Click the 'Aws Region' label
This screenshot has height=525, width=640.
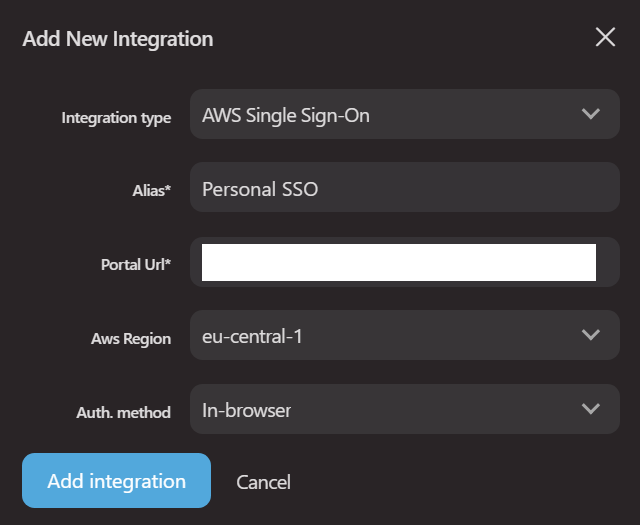tap(131, 339)
